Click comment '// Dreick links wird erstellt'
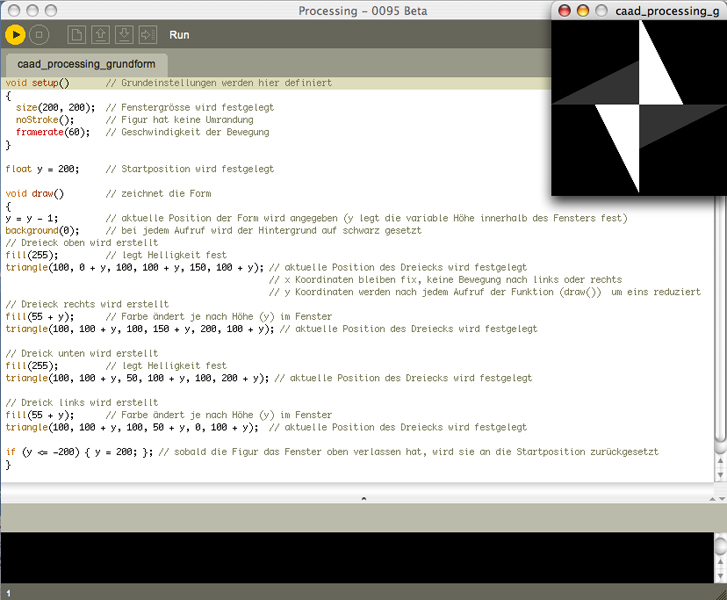This screenshot has height=600, width=727. [82, 402]
